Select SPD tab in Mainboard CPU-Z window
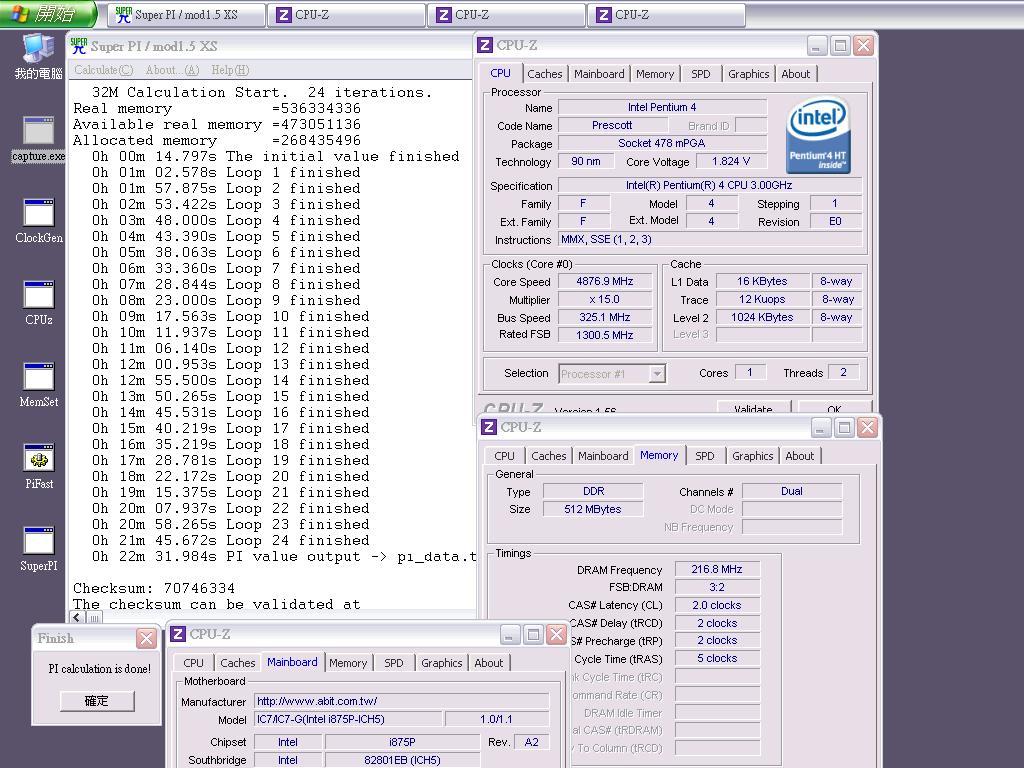The image size is (1024, 768). (x=394, y=663)
